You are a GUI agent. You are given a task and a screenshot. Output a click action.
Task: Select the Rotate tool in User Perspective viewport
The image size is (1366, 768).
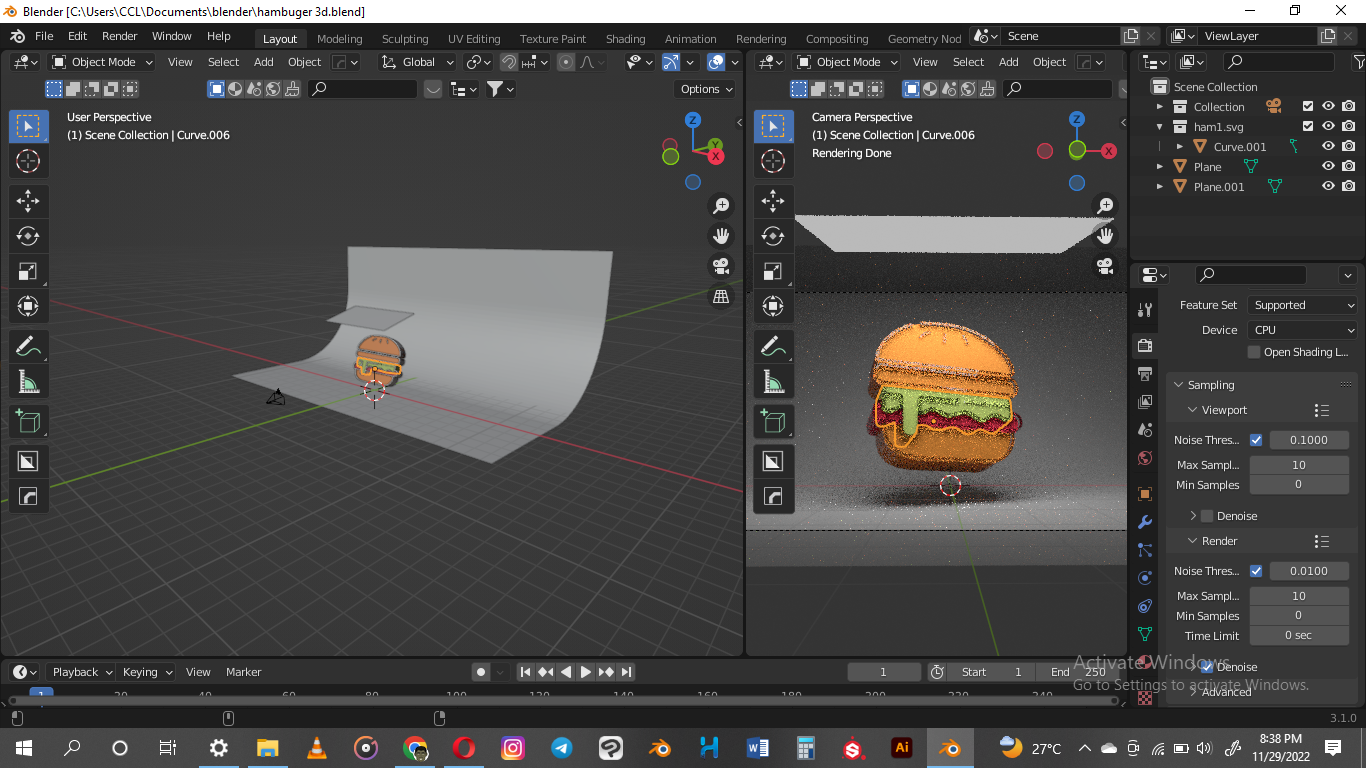27,236
